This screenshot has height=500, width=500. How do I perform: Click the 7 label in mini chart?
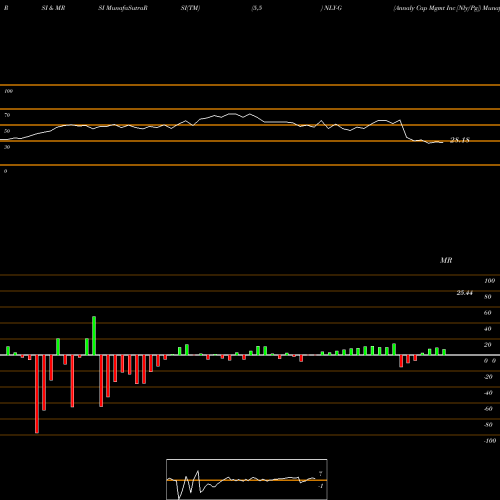pos(321,473)
